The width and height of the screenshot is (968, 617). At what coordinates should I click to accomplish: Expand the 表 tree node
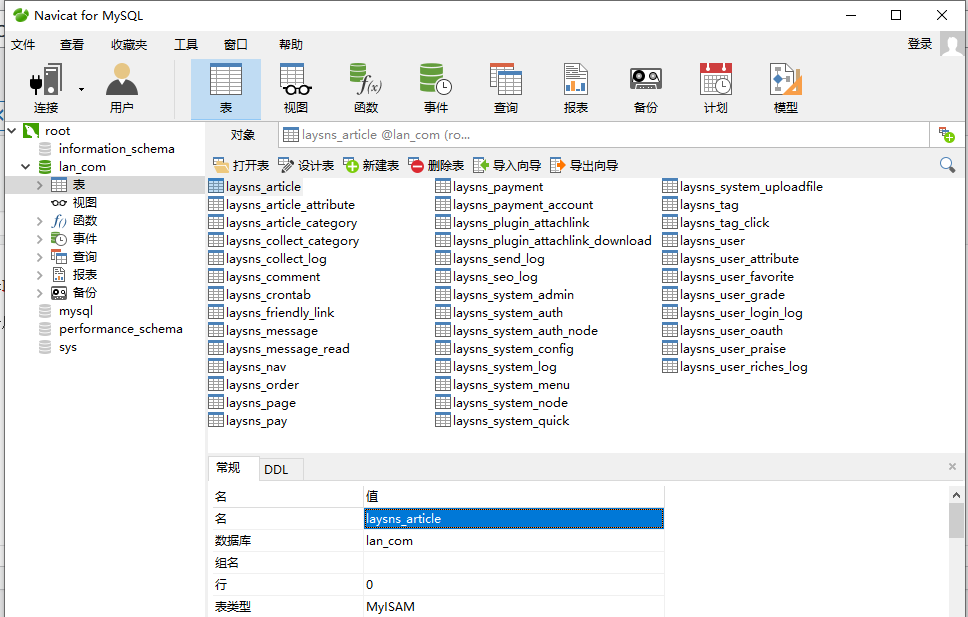(x=40, y=185)
